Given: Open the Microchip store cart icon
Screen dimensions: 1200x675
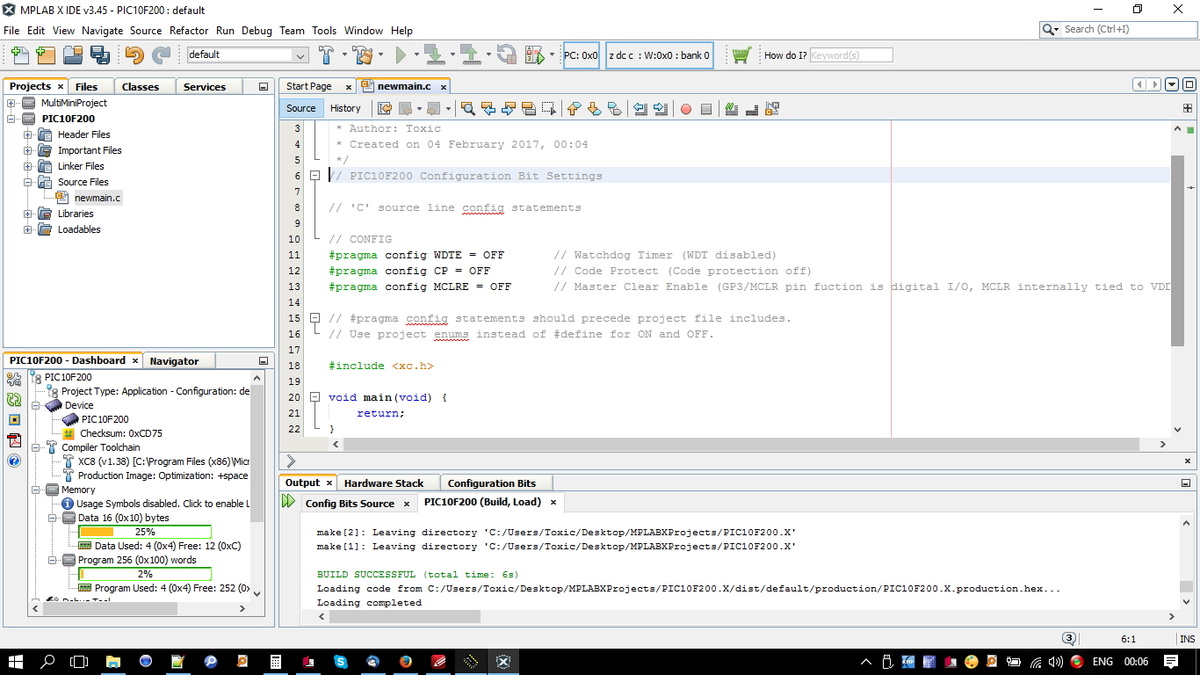Looking at the screenshot, I should click(741, 55).
